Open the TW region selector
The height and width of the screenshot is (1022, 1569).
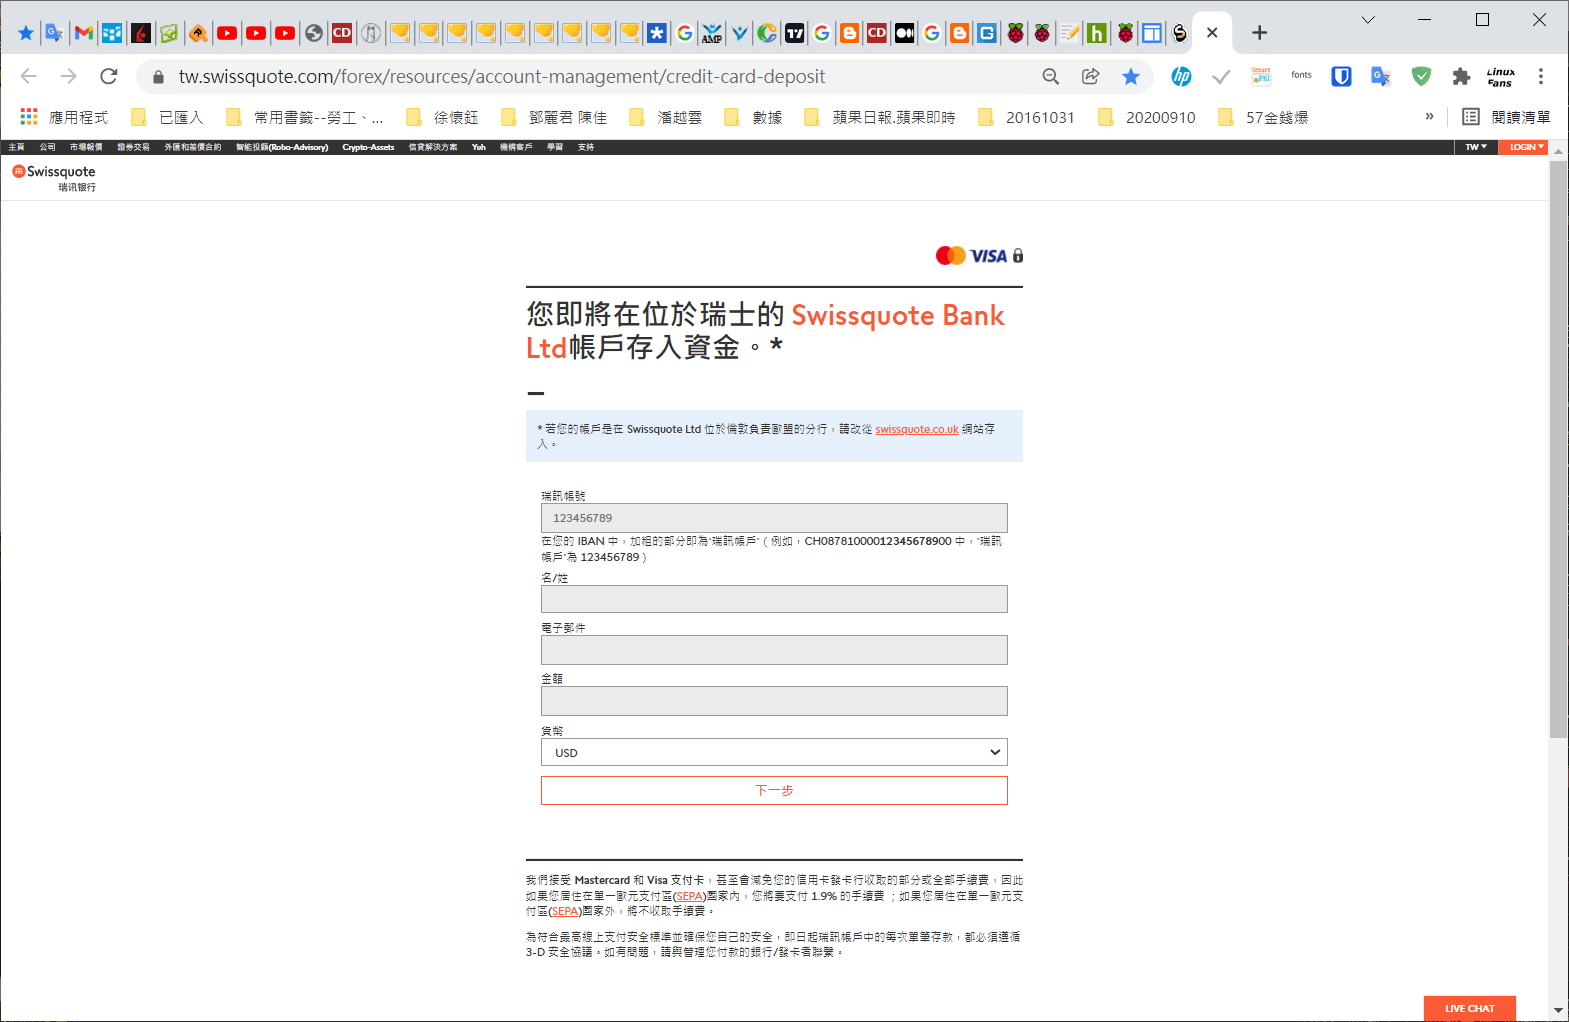click(1476, 147)
